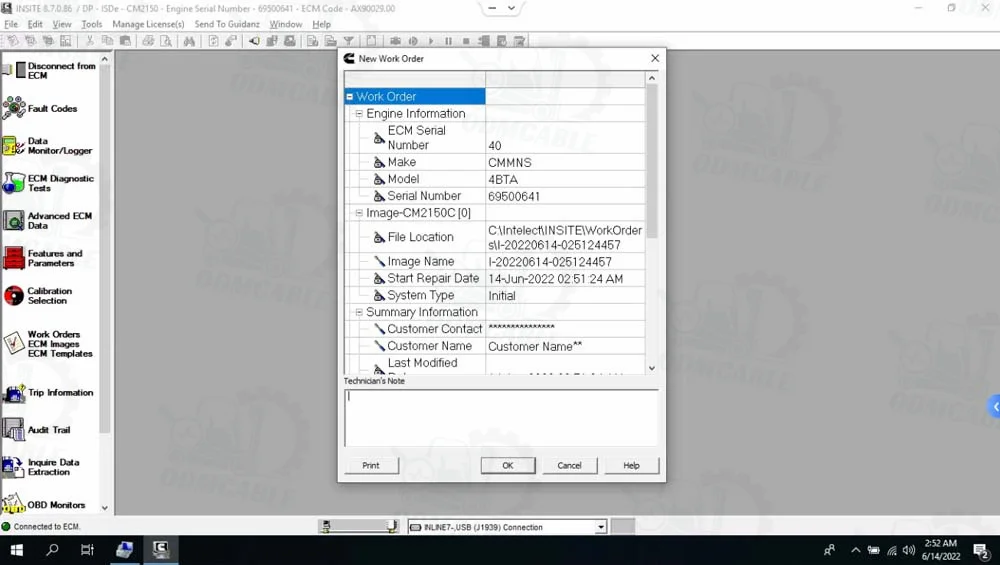1000x565 pixels.
Task: Open Data Monitor/Logger from sidebar
Action: point(14,146)
